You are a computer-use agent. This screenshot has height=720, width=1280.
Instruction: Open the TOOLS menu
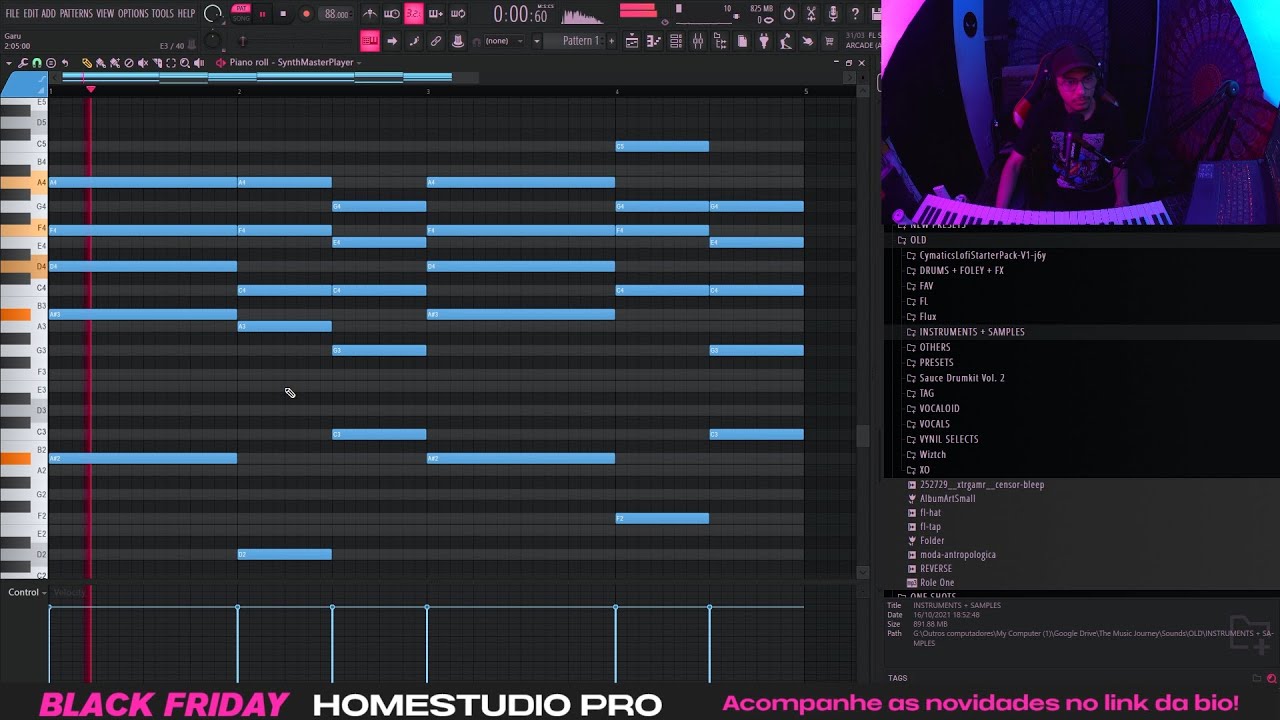pos(163,13)
